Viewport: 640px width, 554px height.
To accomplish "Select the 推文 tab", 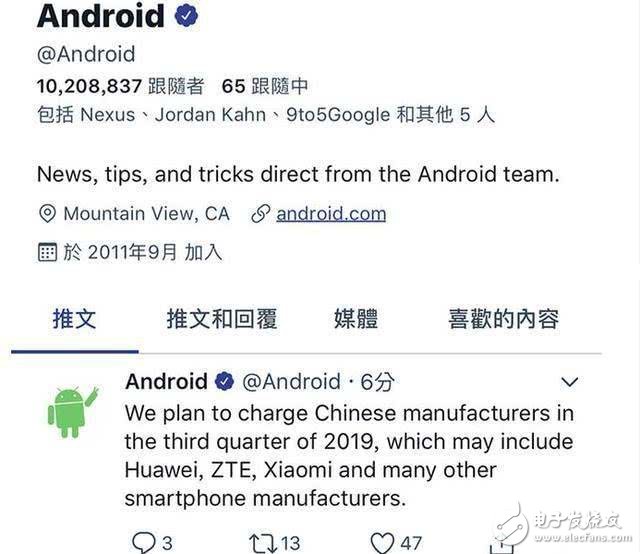I will tap(75, 319).
